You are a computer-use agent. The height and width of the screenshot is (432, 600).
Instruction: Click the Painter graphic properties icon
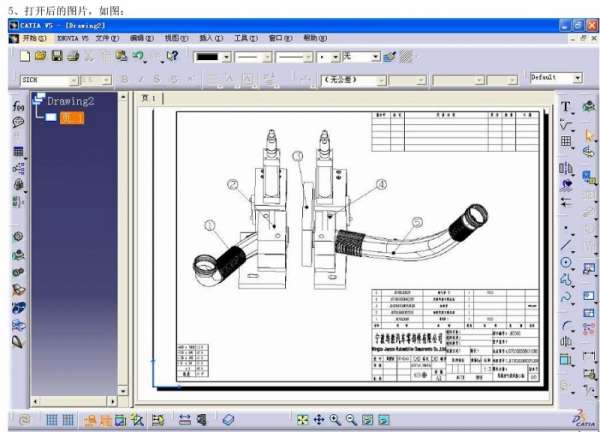click(390, 57)
